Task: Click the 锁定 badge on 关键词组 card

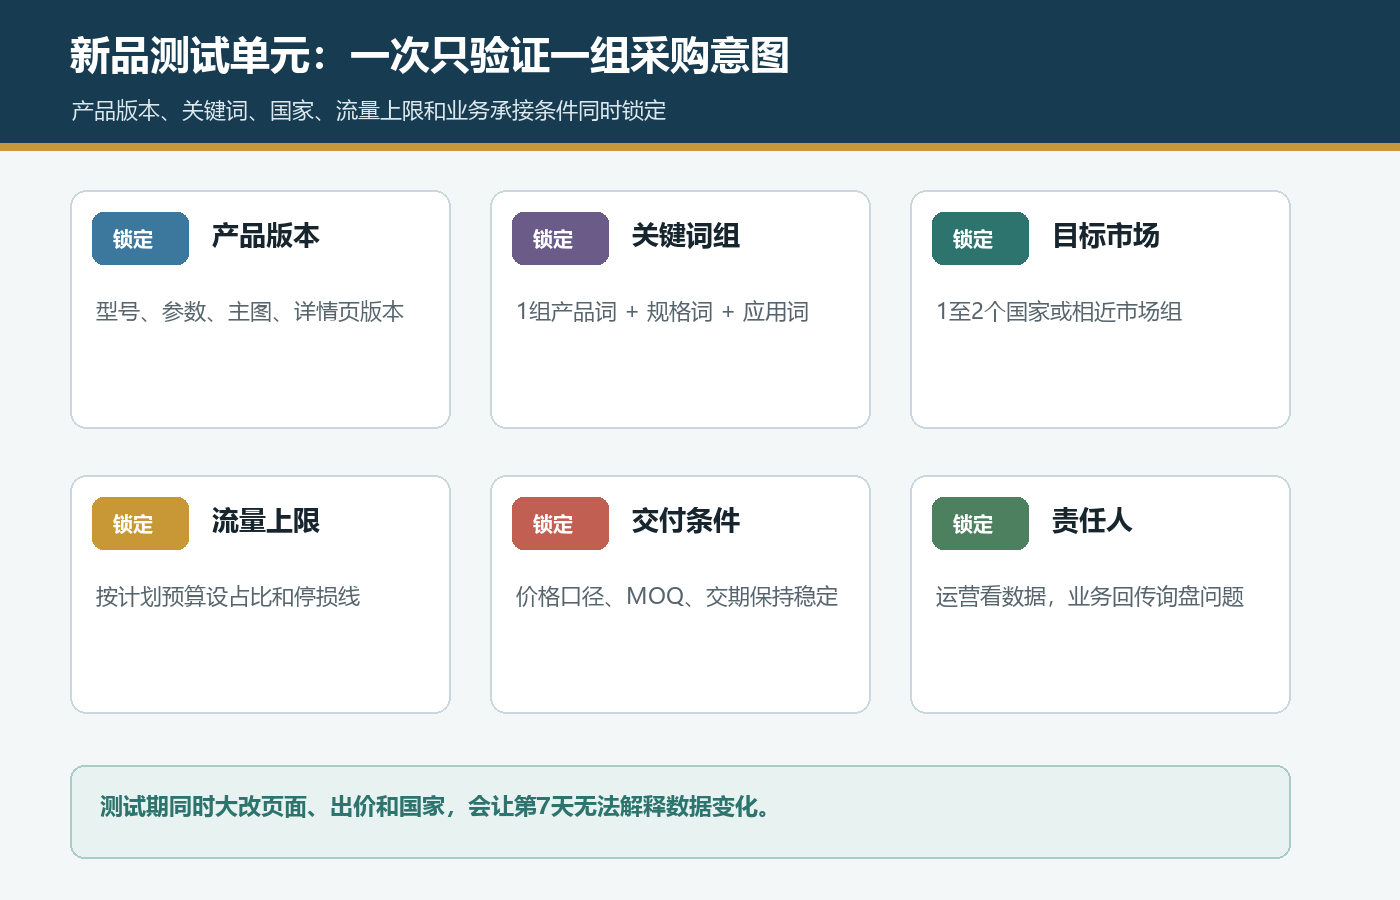Action: (x=560, y=239)
